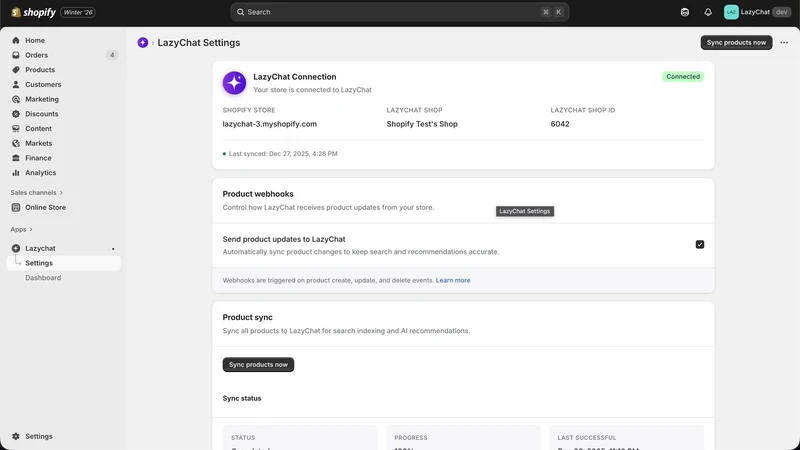Open the Sidekick icon beside the bell
The width and height of the screenshot is (800, 450).
point(685,12)
